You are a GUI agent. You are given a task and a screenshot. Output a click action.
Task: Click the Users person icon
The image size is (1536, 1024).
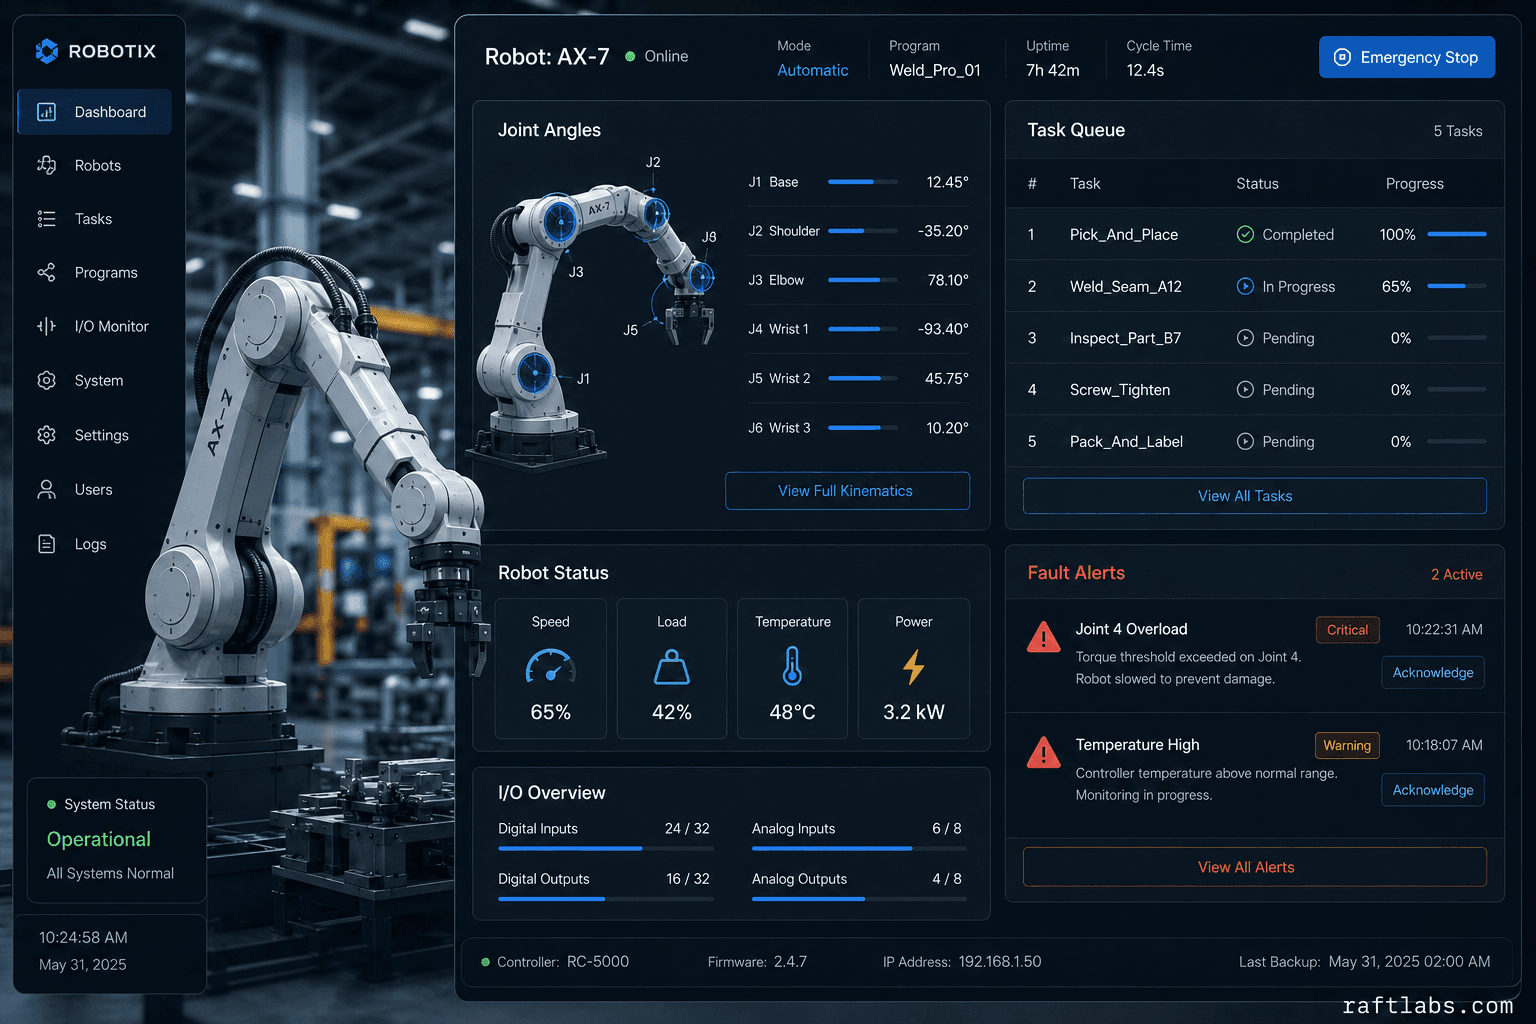click(x=46, y=489)
